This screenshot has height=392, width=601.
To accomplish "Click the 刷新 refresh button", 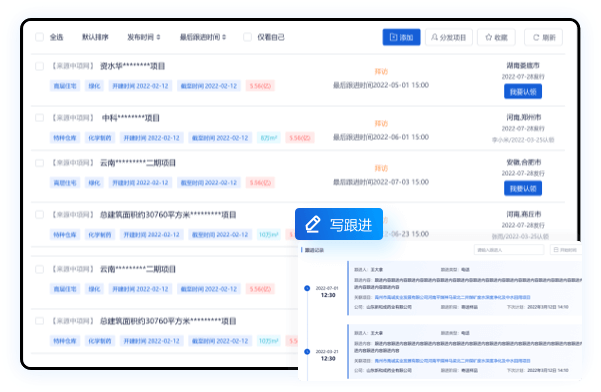I will (x=544, y=37).
